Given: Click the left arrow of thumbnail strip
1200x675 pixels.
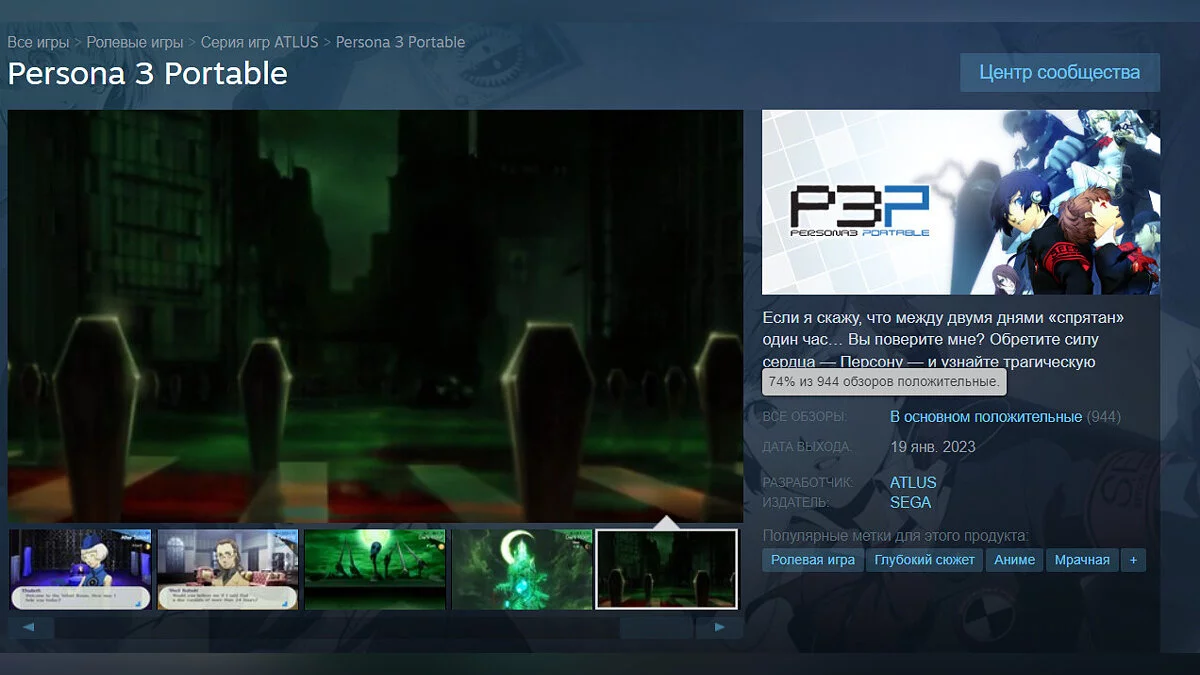Looking at the screenshot, I should click(31, 628).
